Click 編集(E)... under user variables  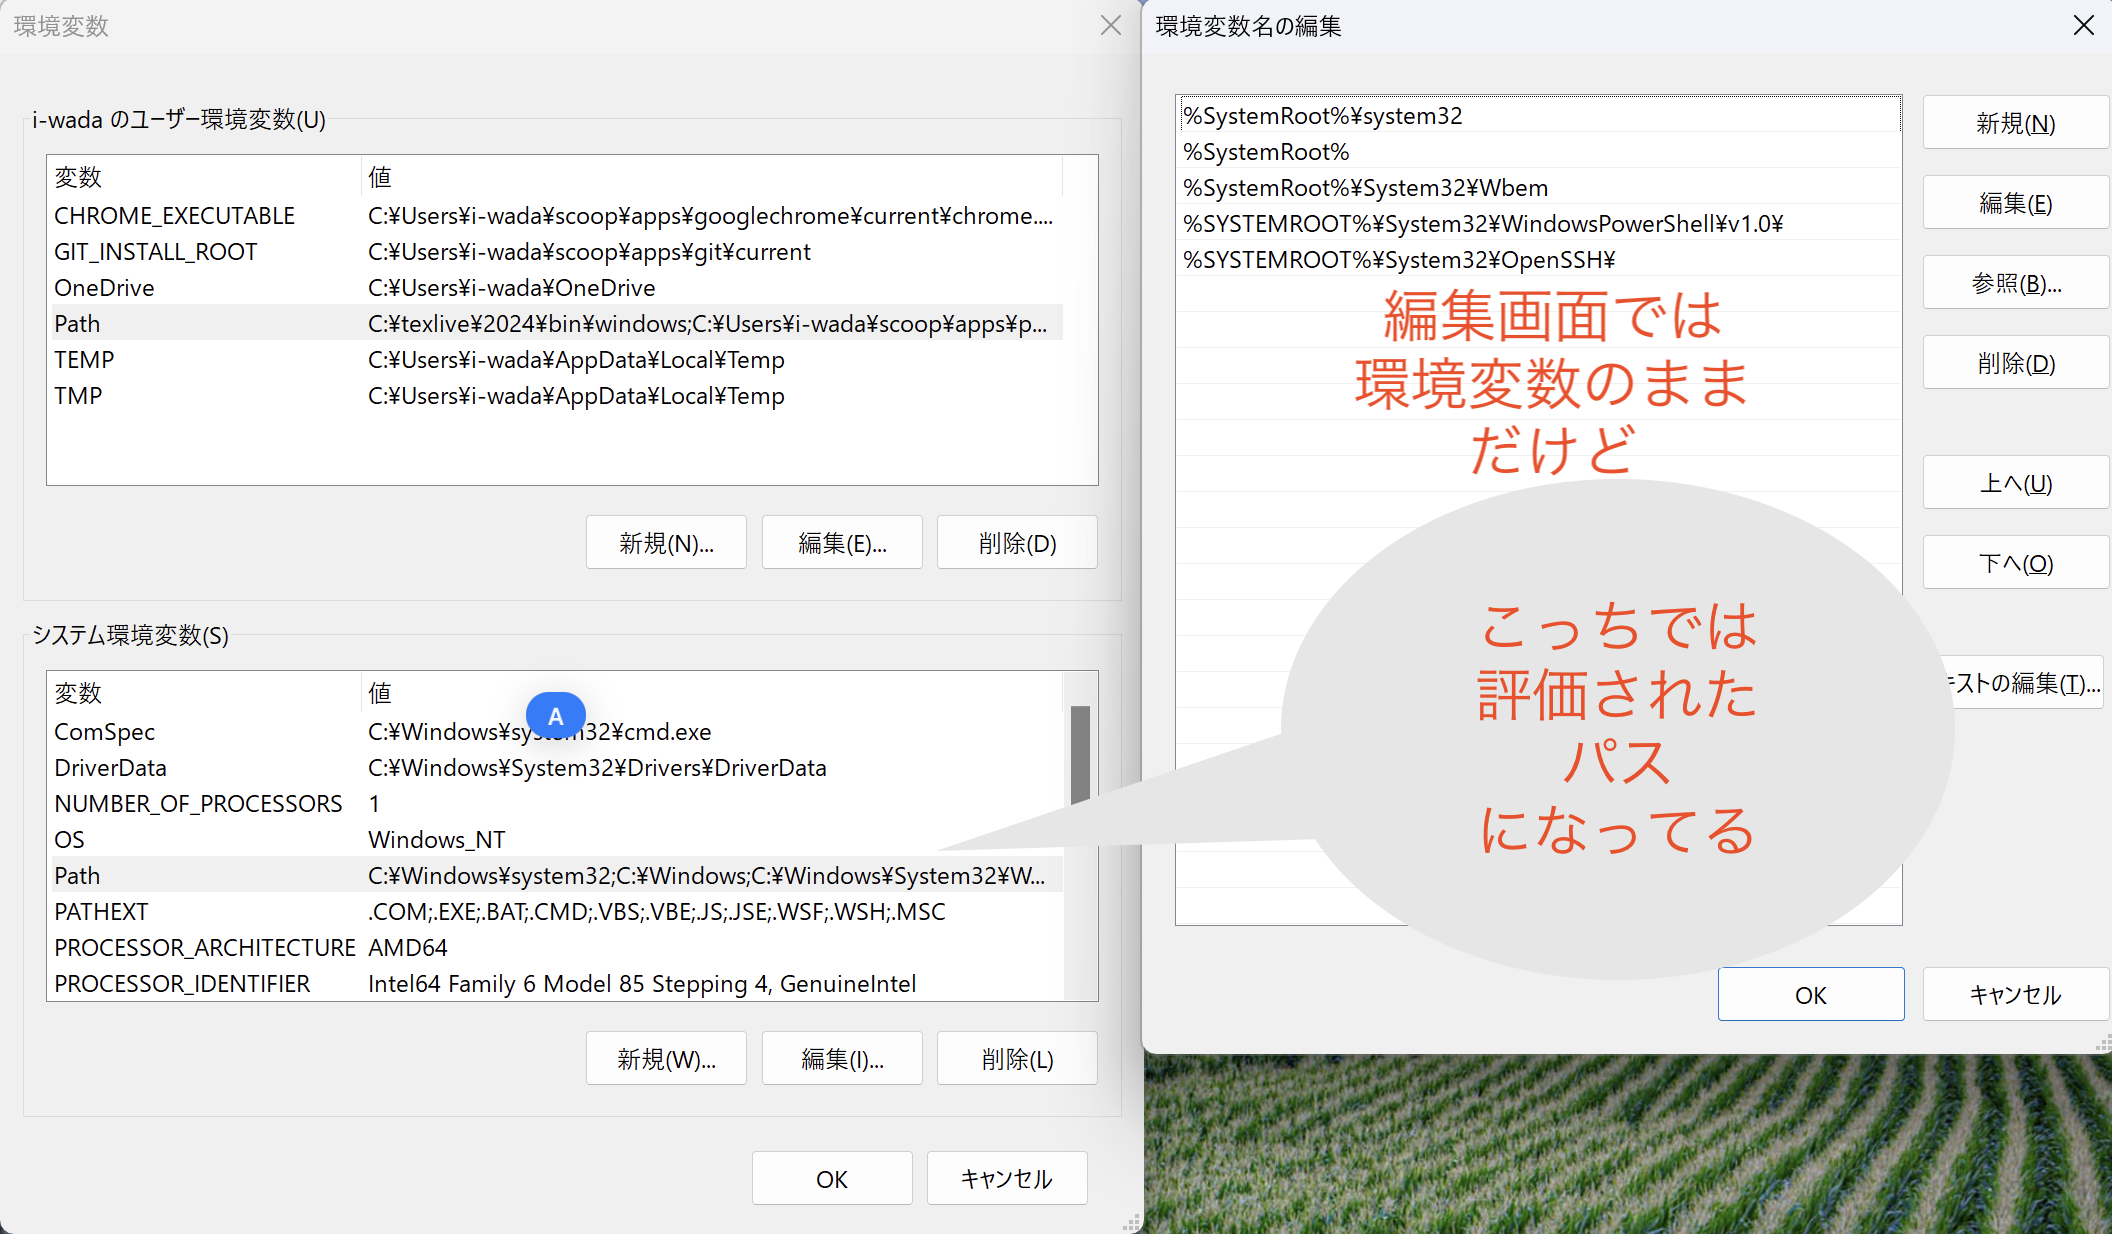pos(842,543)
